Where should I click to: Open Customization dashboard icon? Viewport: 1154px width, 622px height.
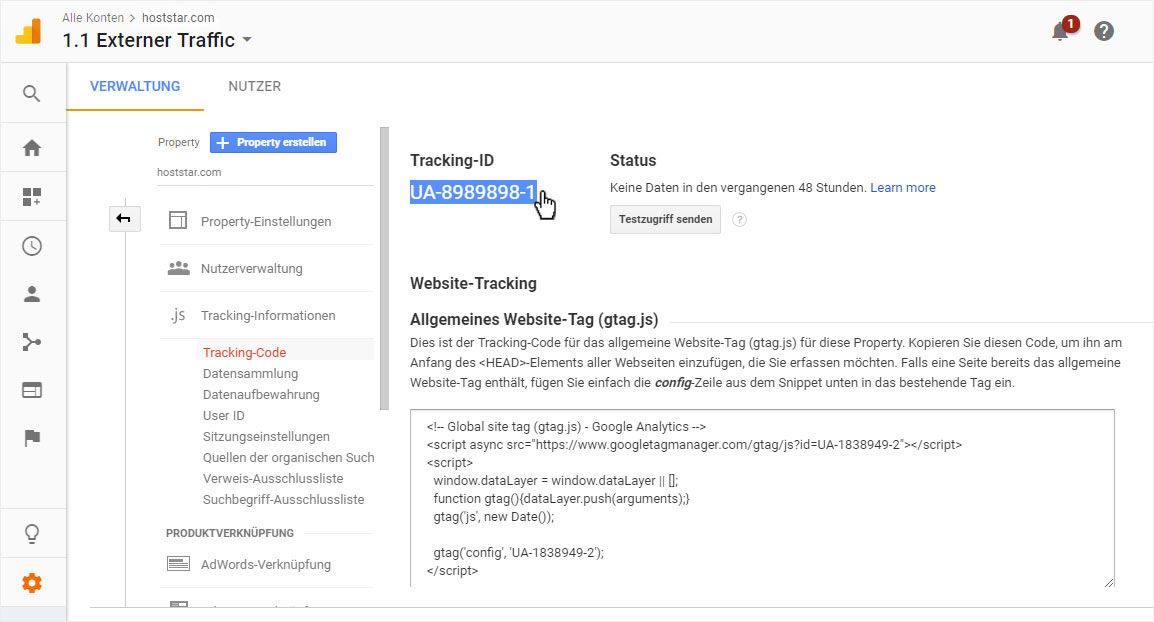[x=32, y=197]
